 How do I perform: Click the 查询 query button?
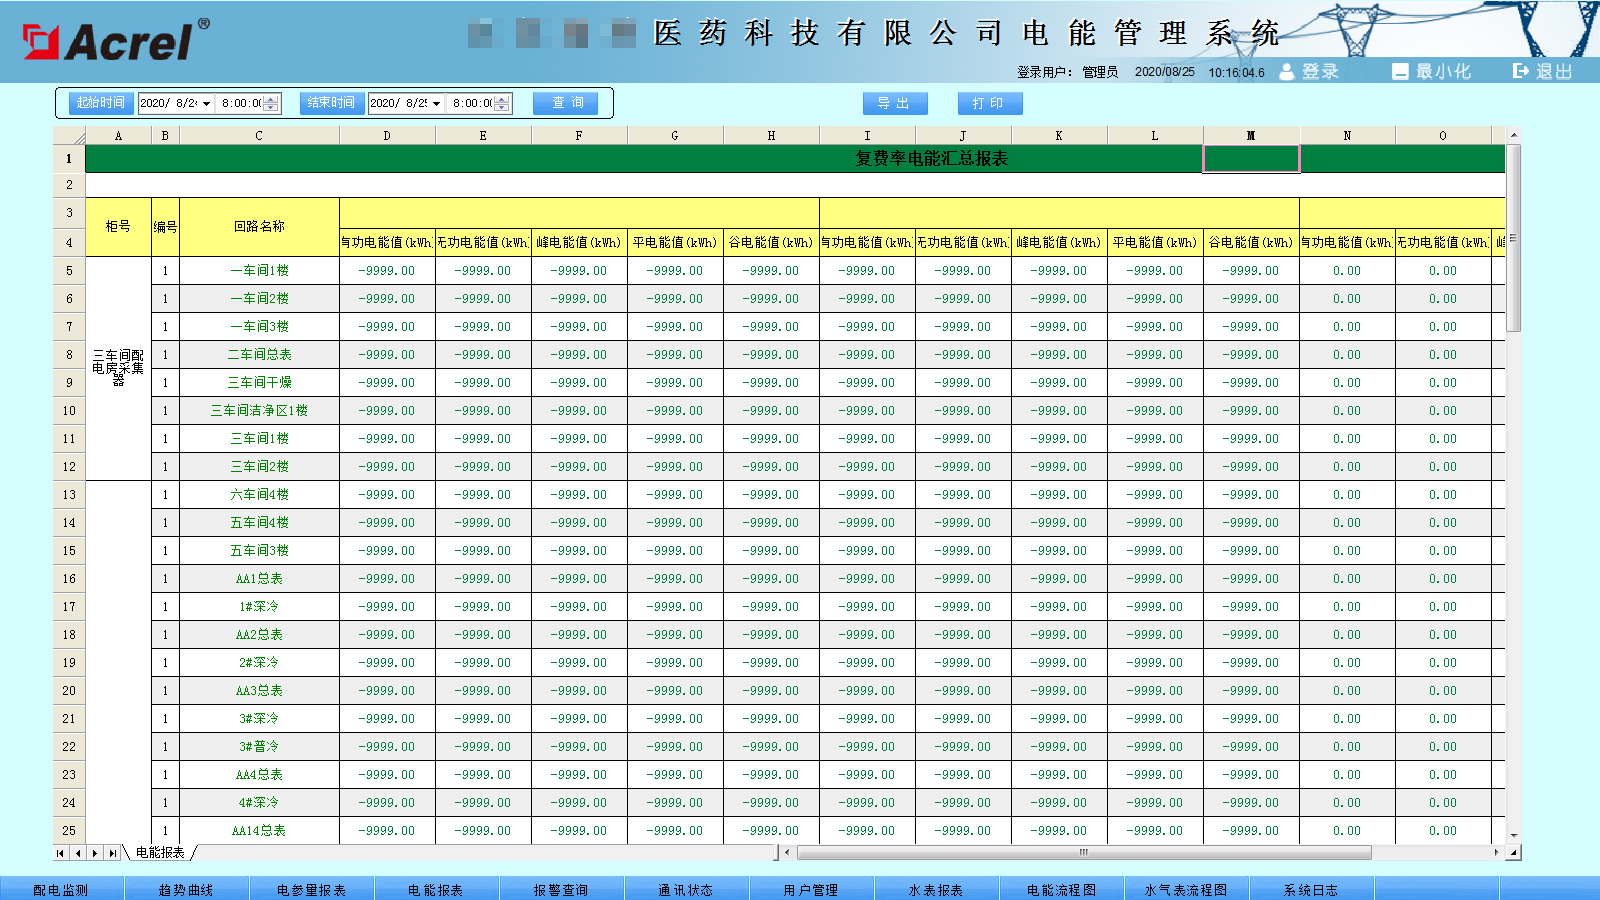coord(566,103)
